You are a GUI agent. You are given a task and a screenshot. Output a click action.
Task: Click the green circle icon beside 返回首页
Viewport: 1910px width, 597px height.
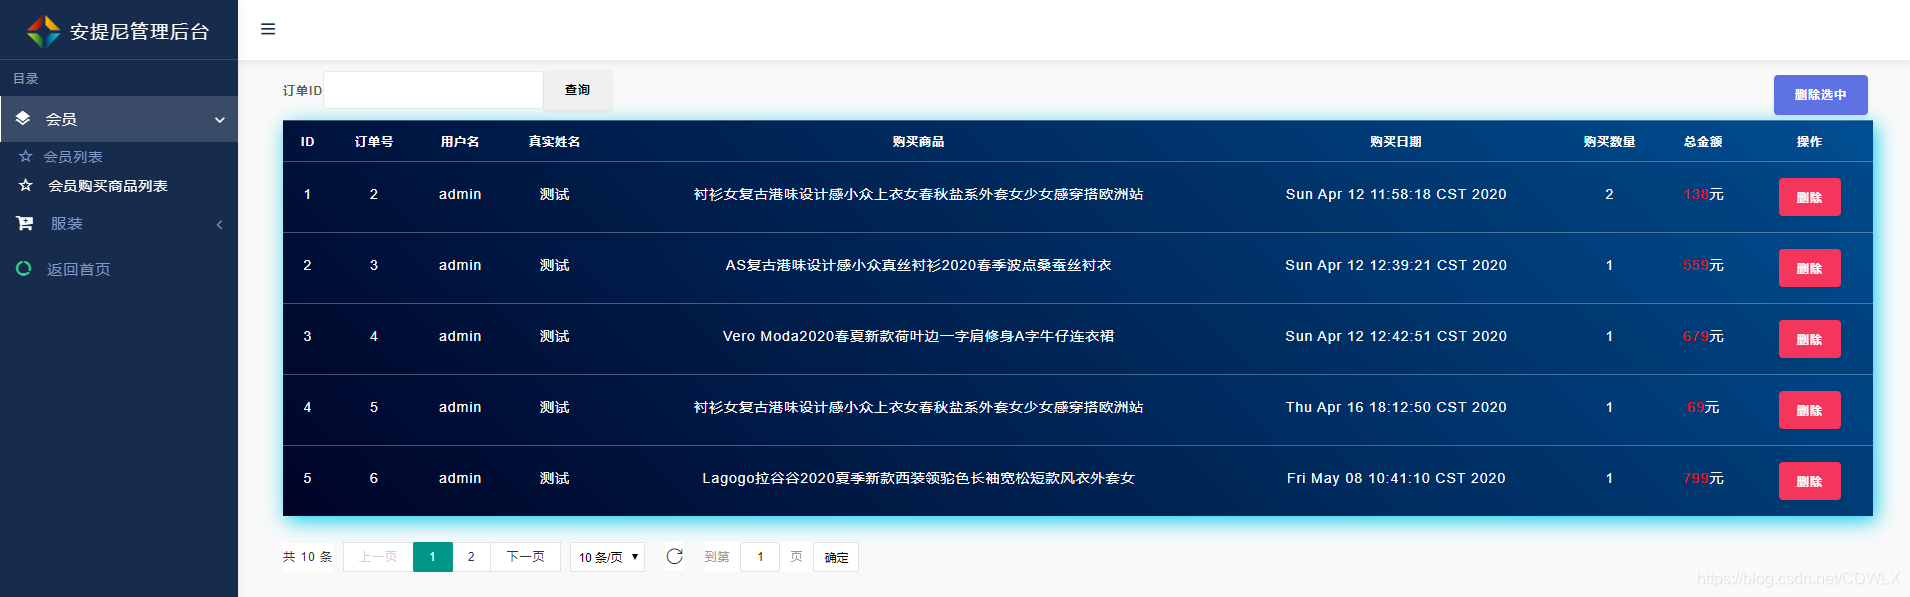[24, 268]
